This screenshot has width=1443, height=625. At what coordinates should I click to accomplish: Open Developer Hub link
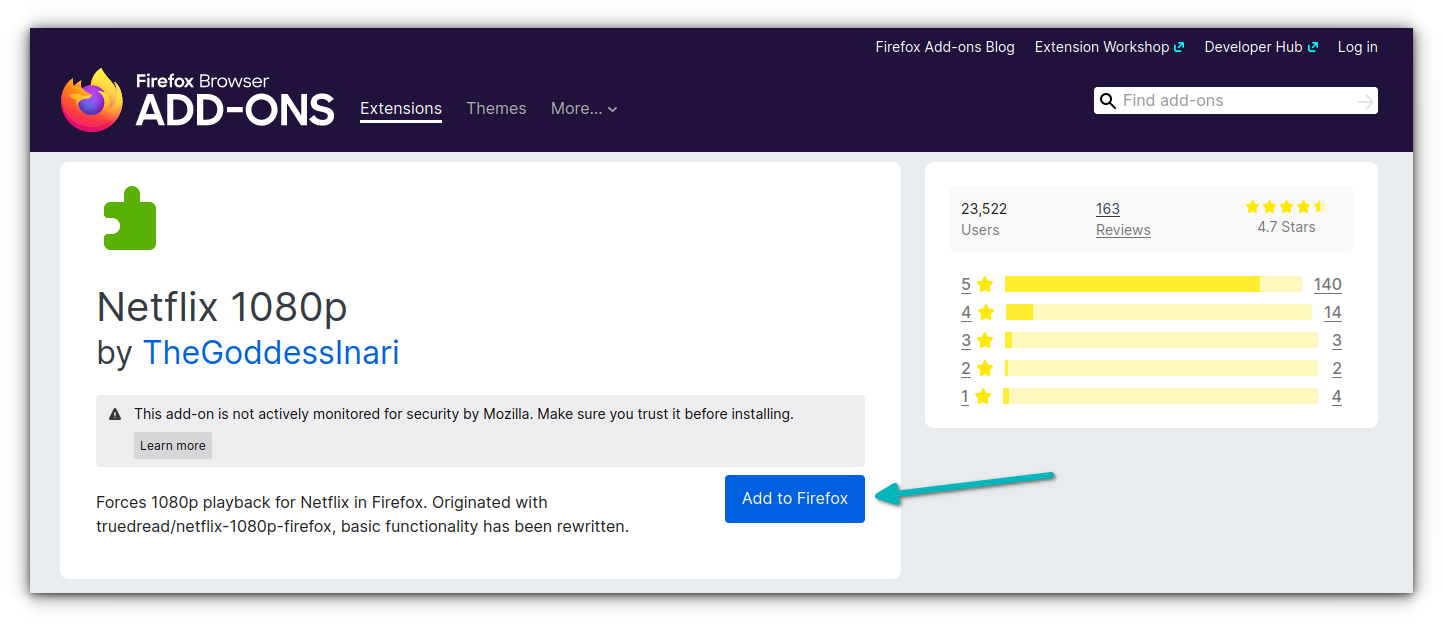[x=1261, y=47]
